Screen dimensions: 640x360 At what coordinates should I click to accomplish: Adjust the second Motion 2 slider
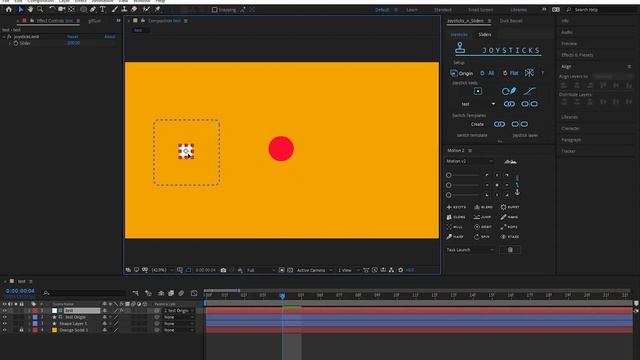(x=463, y=185)
